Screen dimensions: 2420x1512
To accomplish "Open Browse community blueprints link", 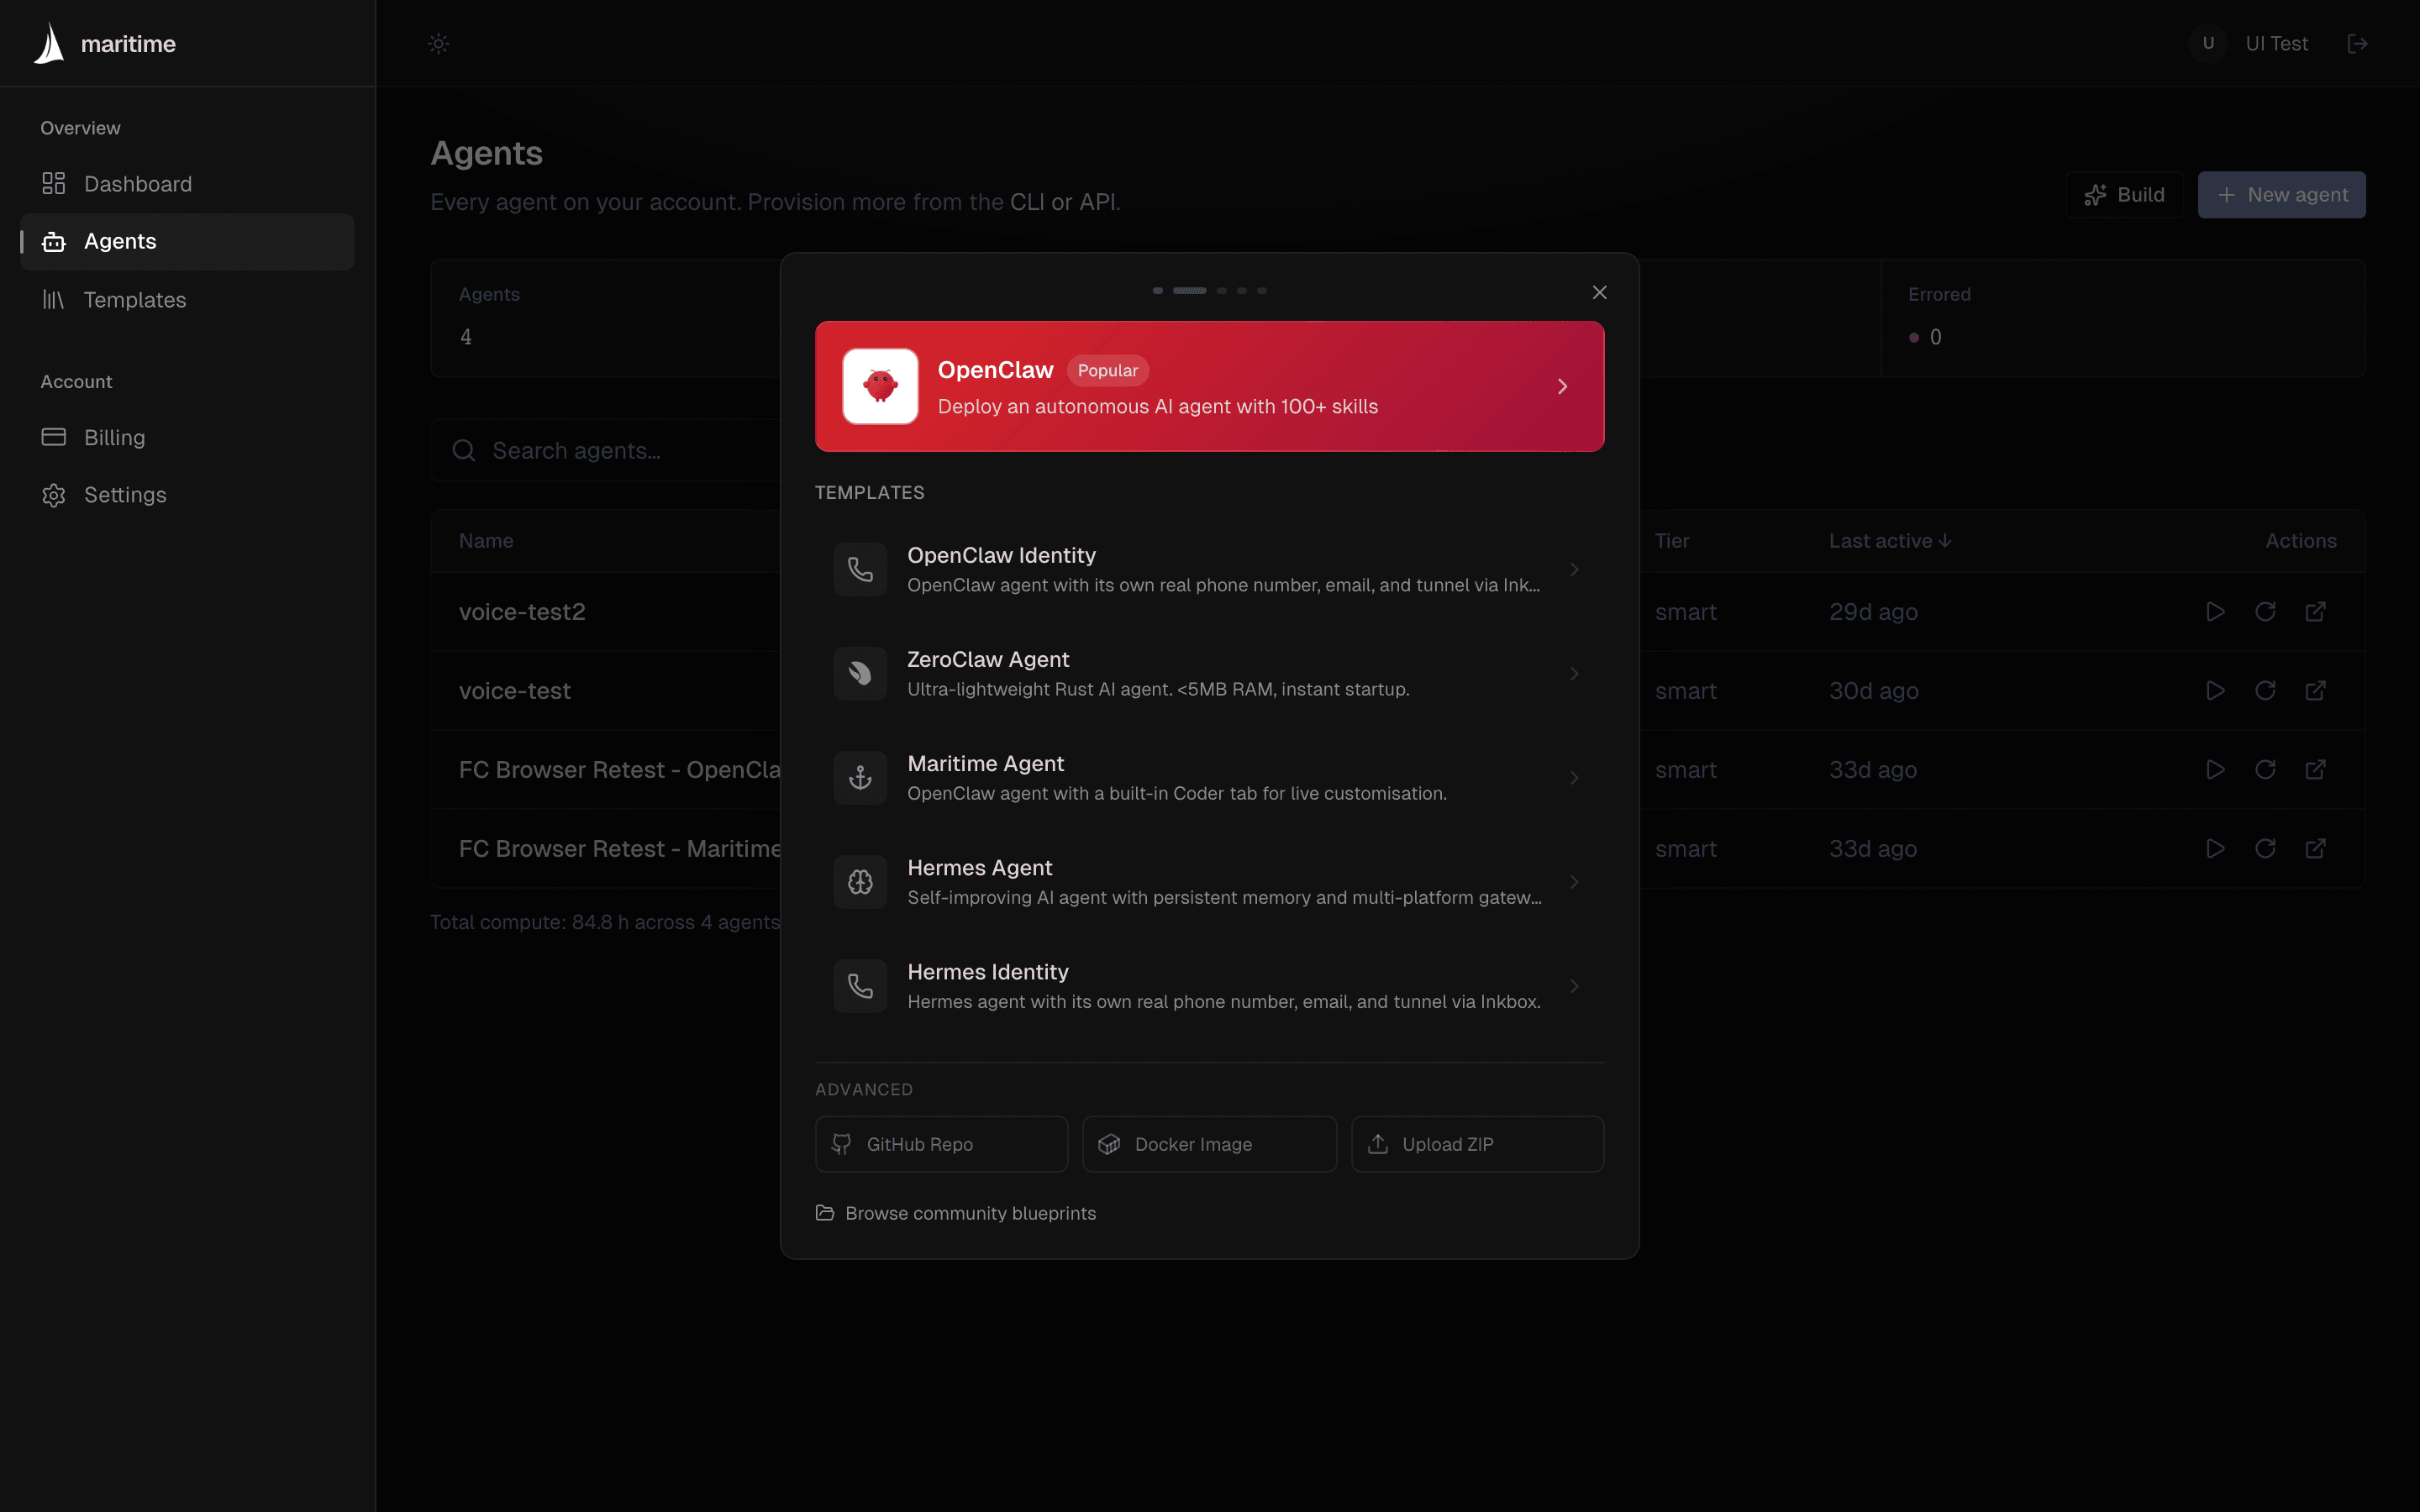I will (956, 1213).
